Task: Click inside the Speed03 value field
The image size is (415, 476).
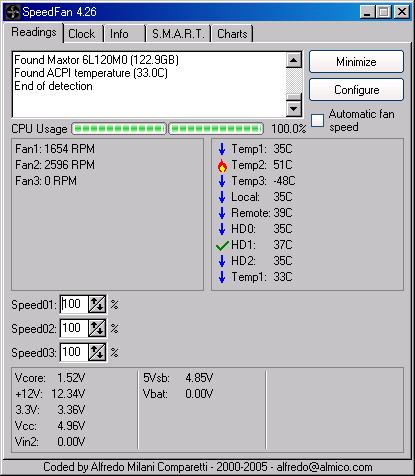Action: [x=74, y=352]
